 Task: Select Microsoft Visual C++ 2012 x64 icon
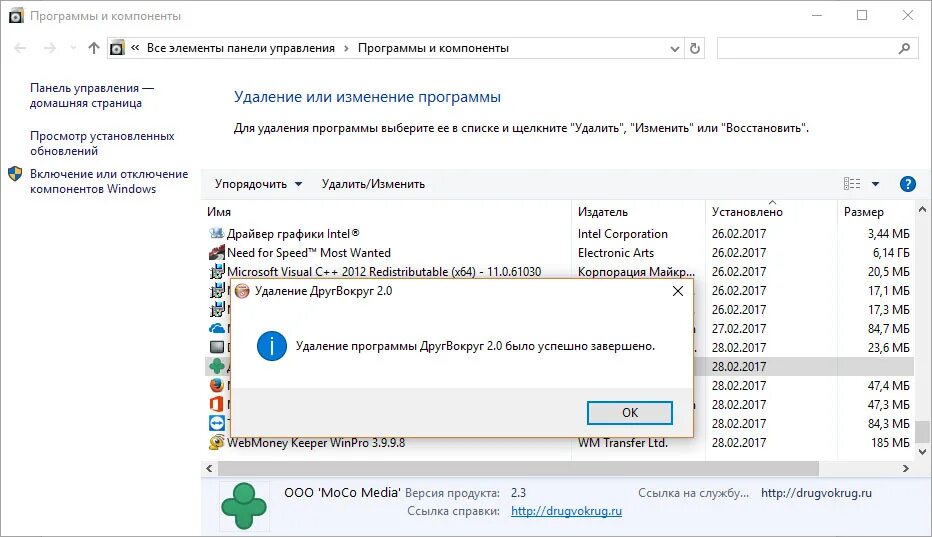click(216, 272)
